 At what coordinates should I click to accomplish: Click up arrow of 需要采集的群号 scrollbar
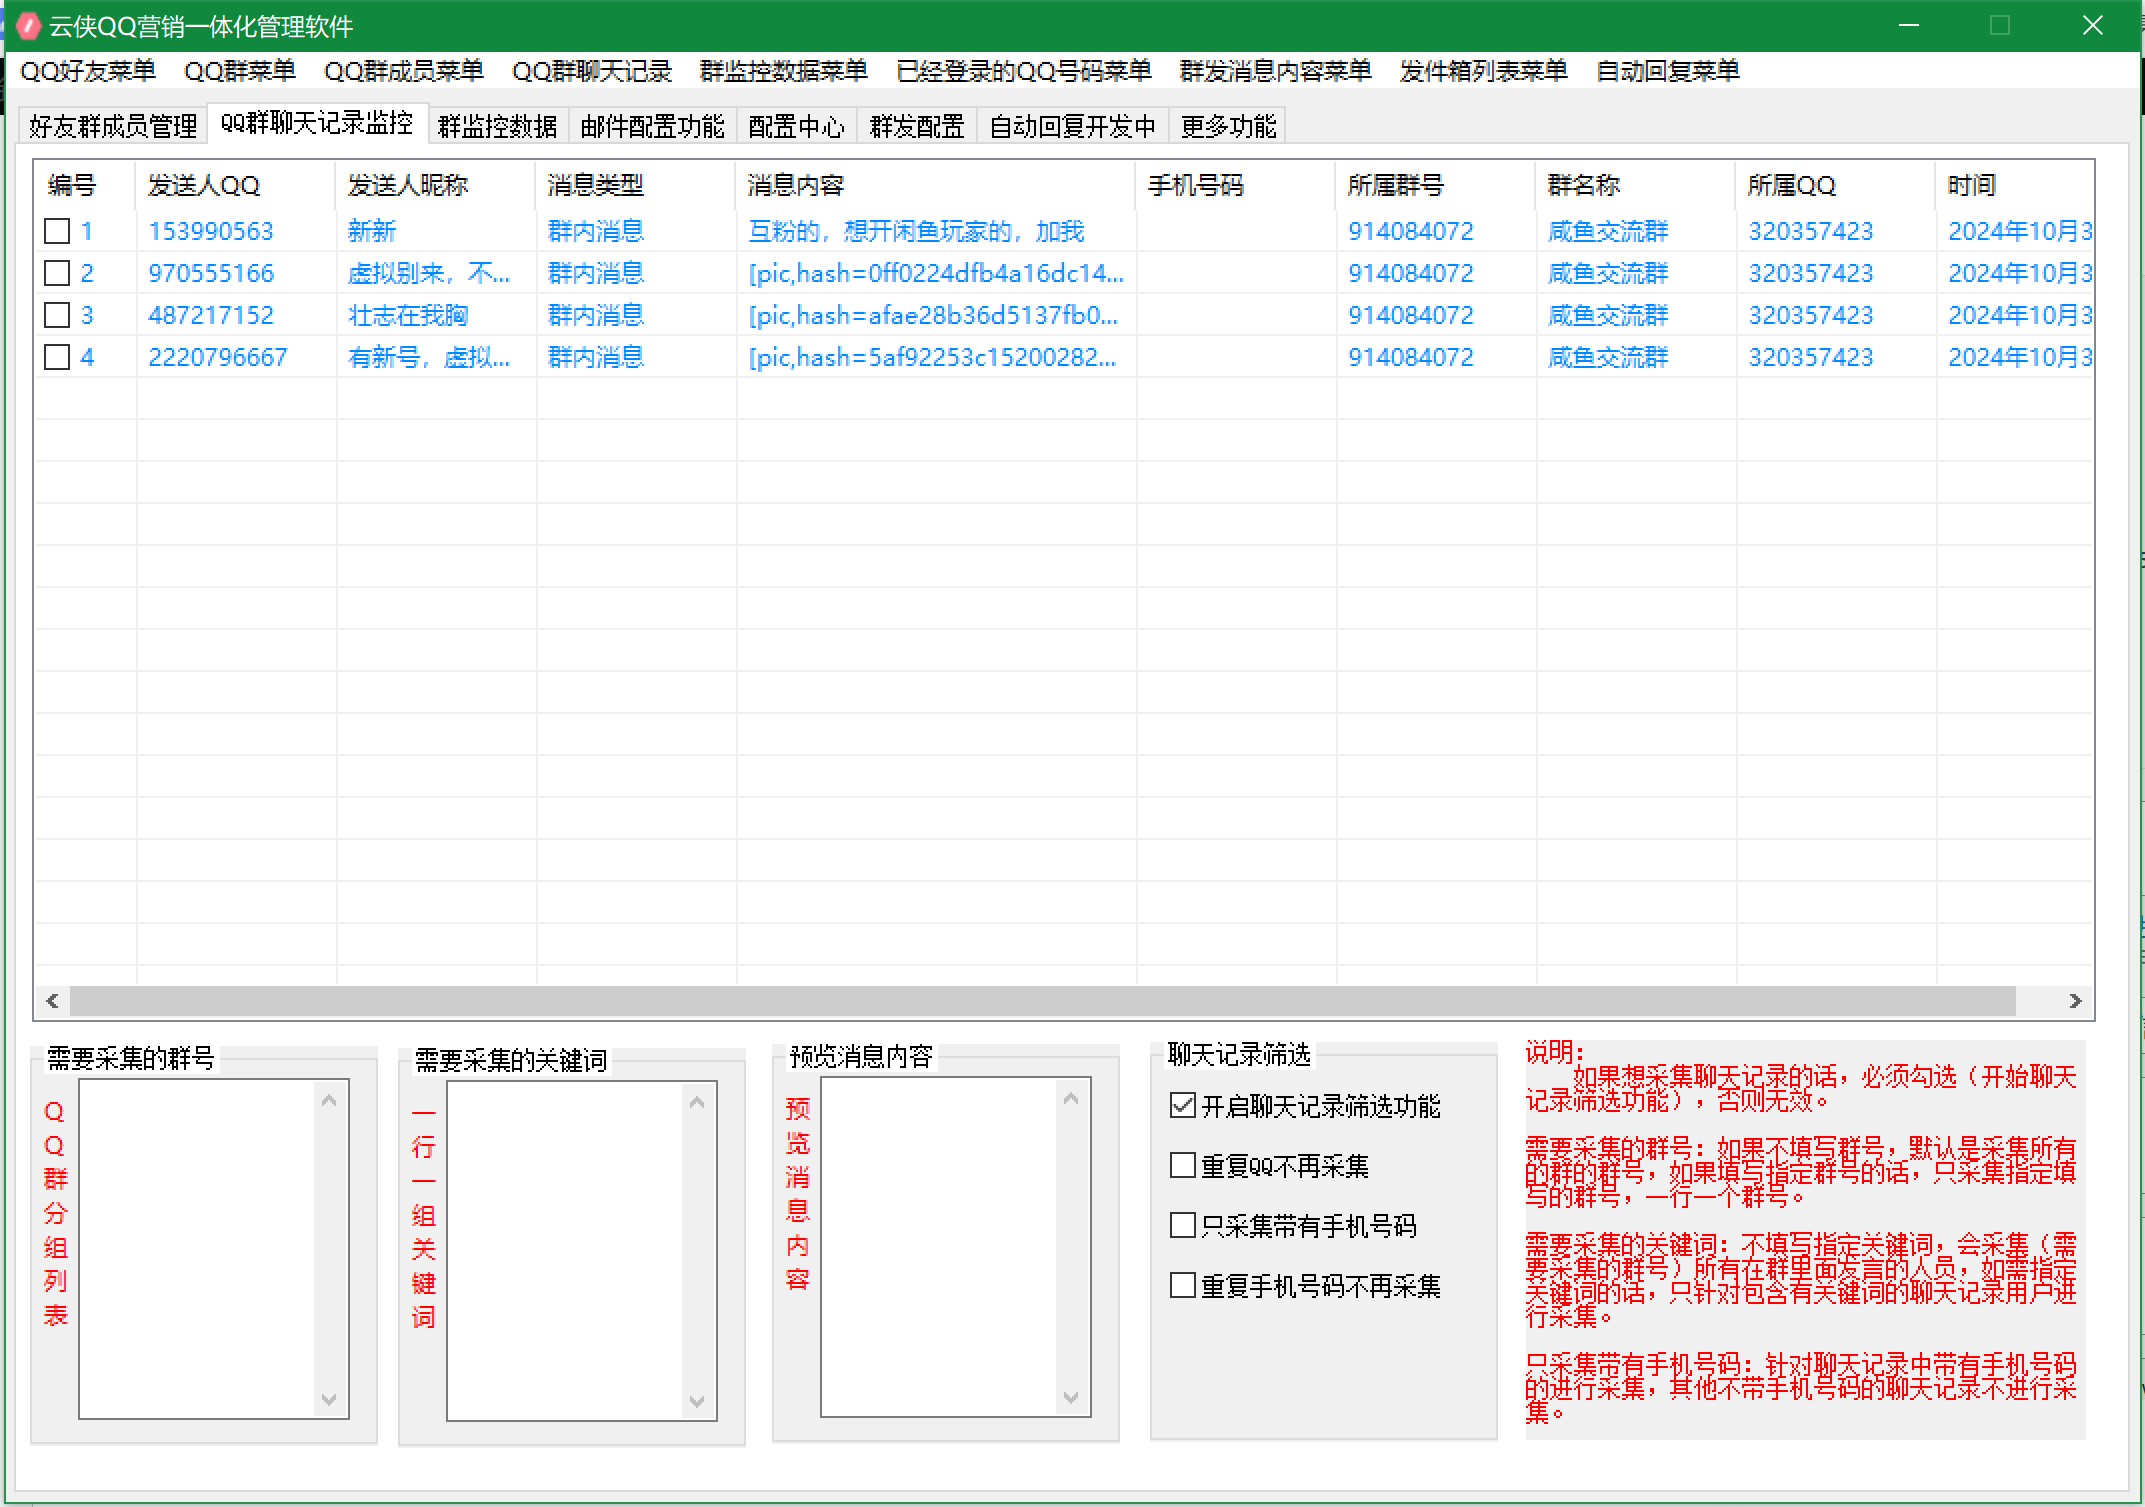(329, 1100)
